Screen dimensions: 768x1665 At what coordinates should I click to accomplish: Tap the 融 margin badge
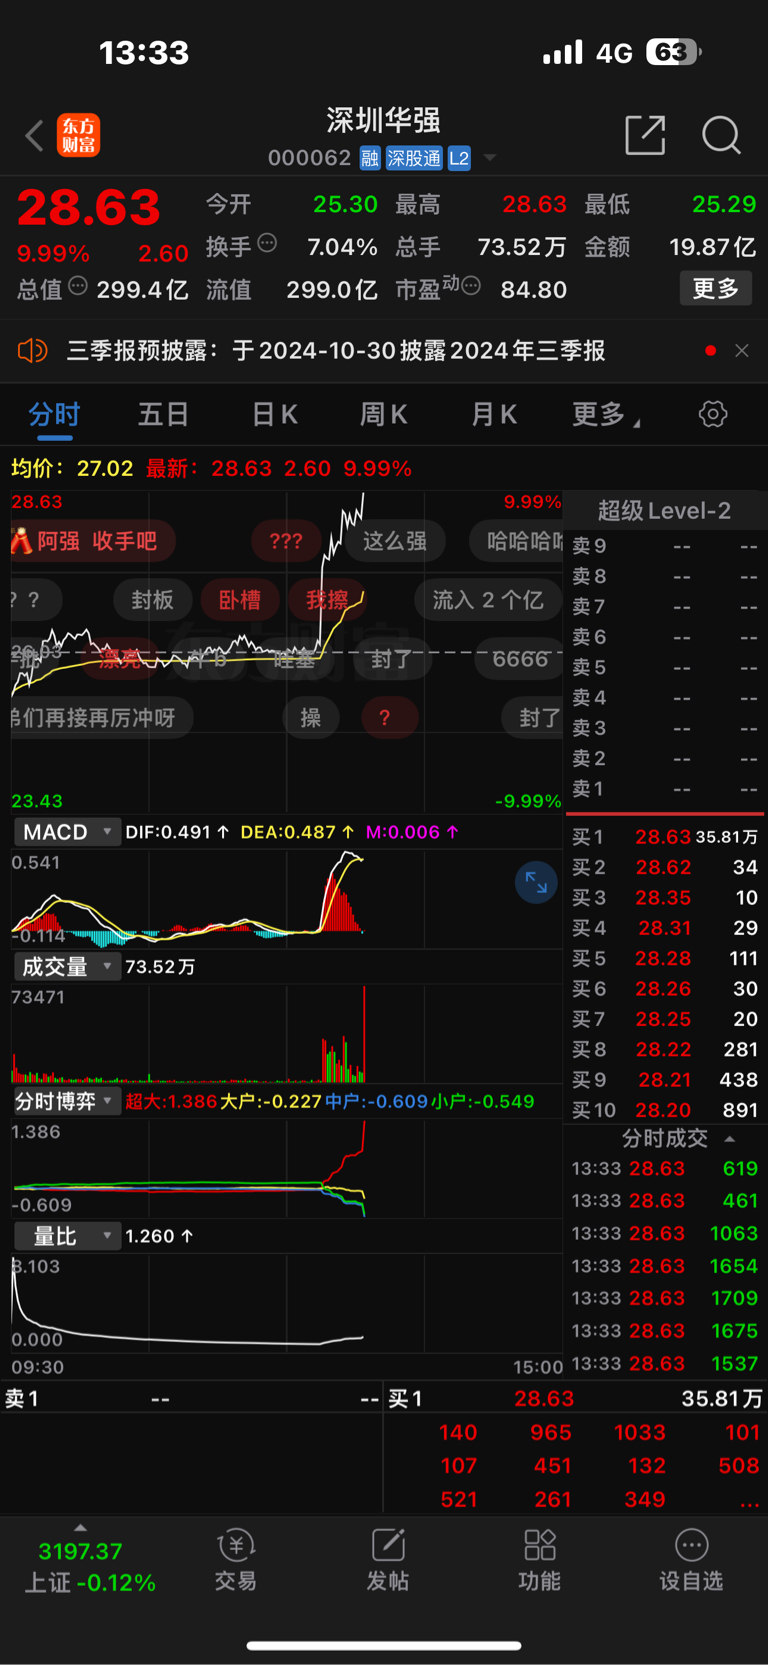point(370,158)
